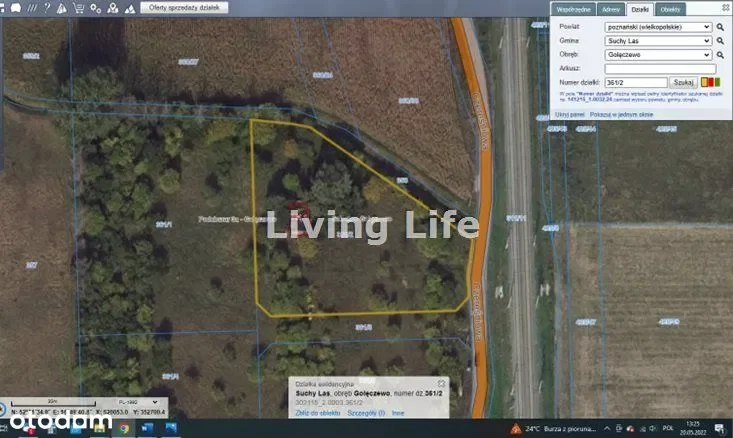Open the Obręb dropdown showing Golęczewo
The image size is (733, 438).
coord(658,54)
